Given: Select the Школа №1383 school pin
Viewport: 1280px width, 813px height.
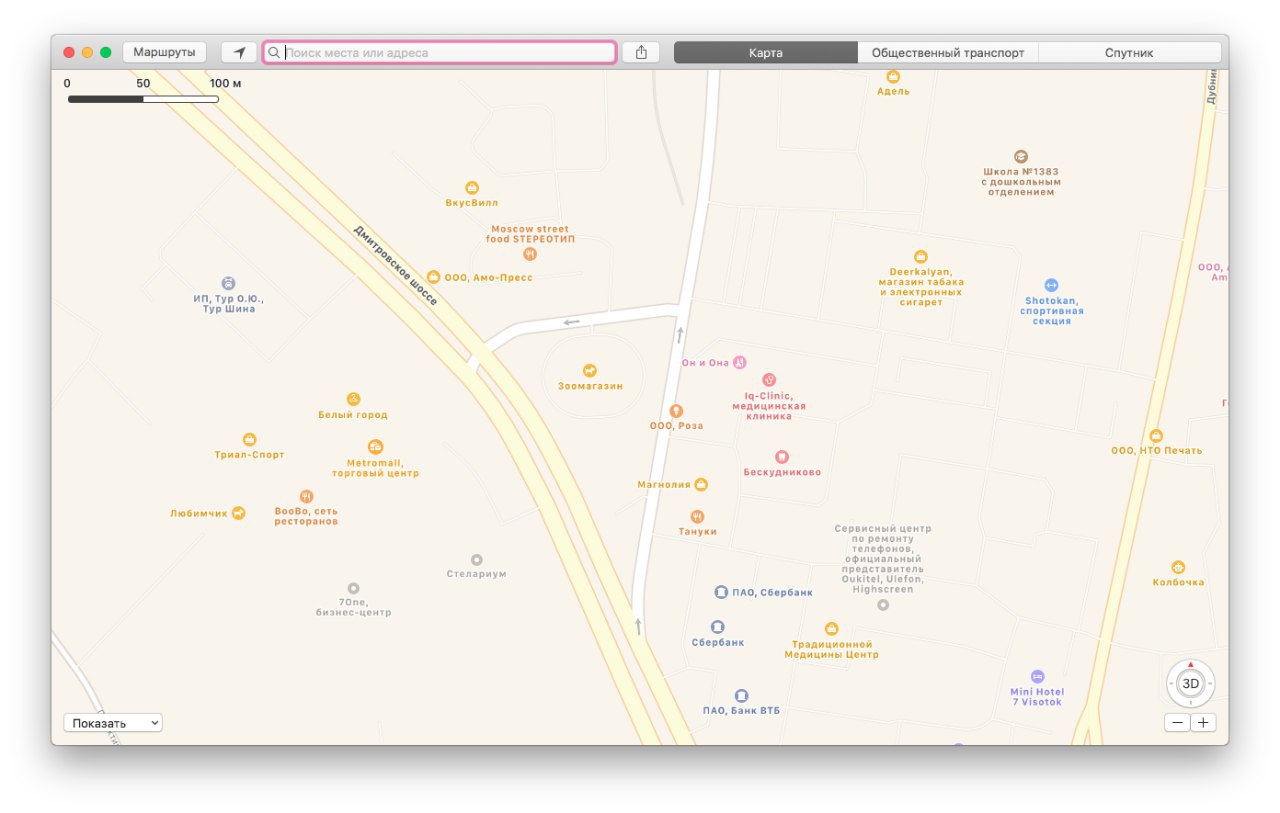Looking at the screenshot, I should coord(1020,156).
